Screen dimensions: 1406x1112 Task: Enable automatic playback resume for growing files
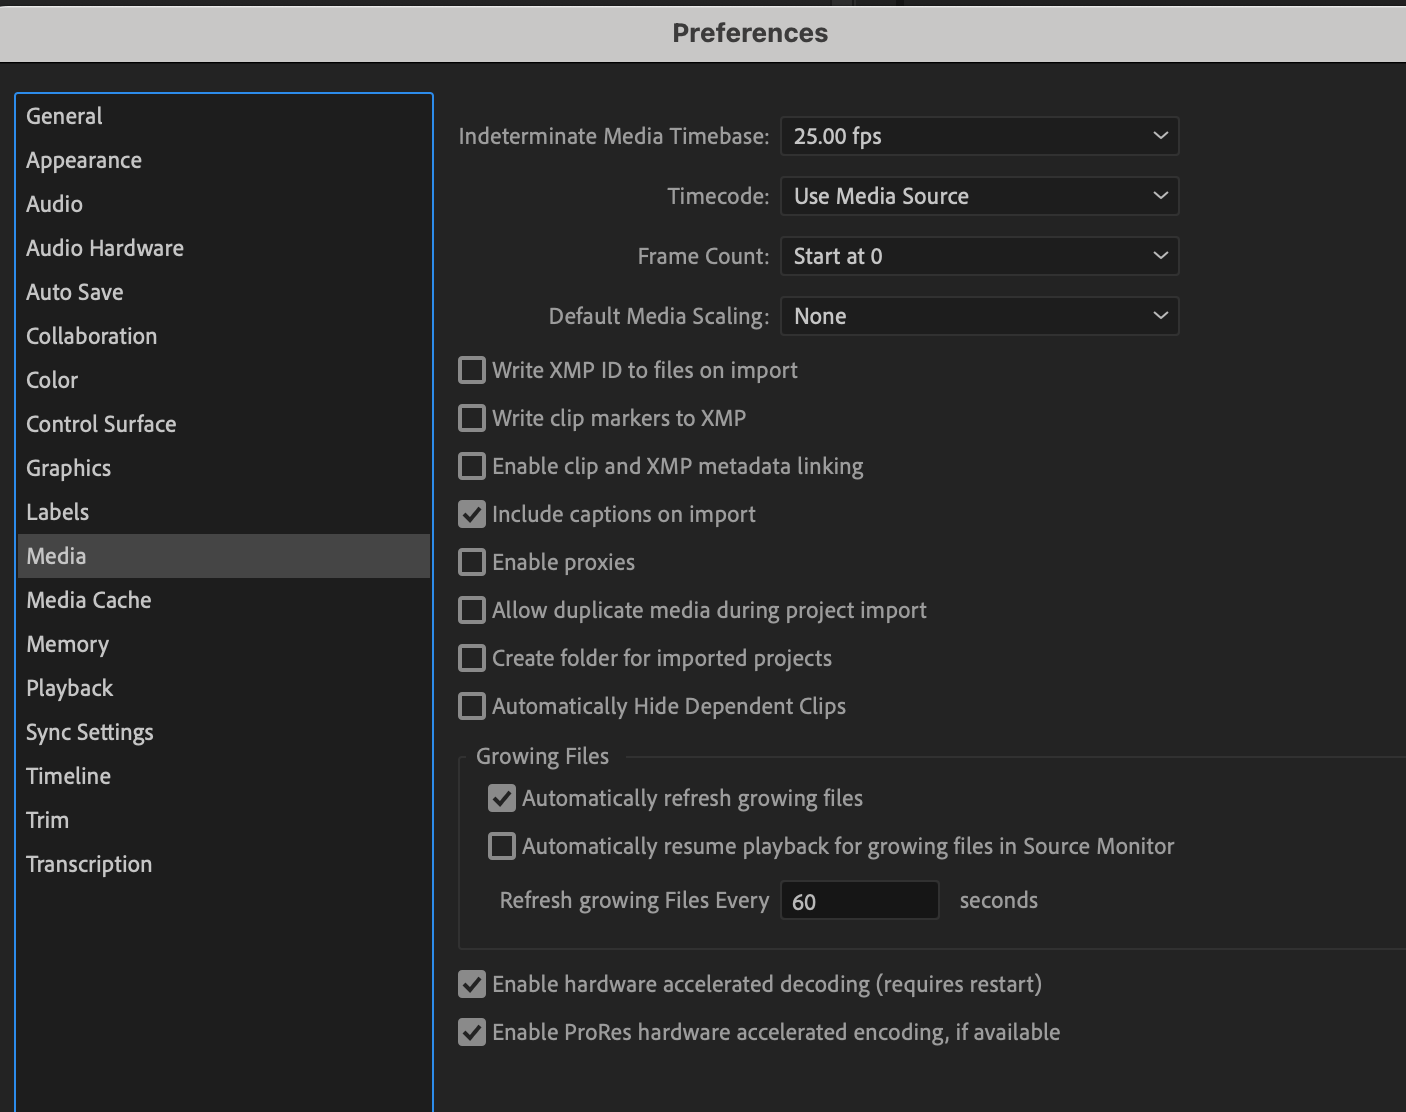click(x=501, y=846)
